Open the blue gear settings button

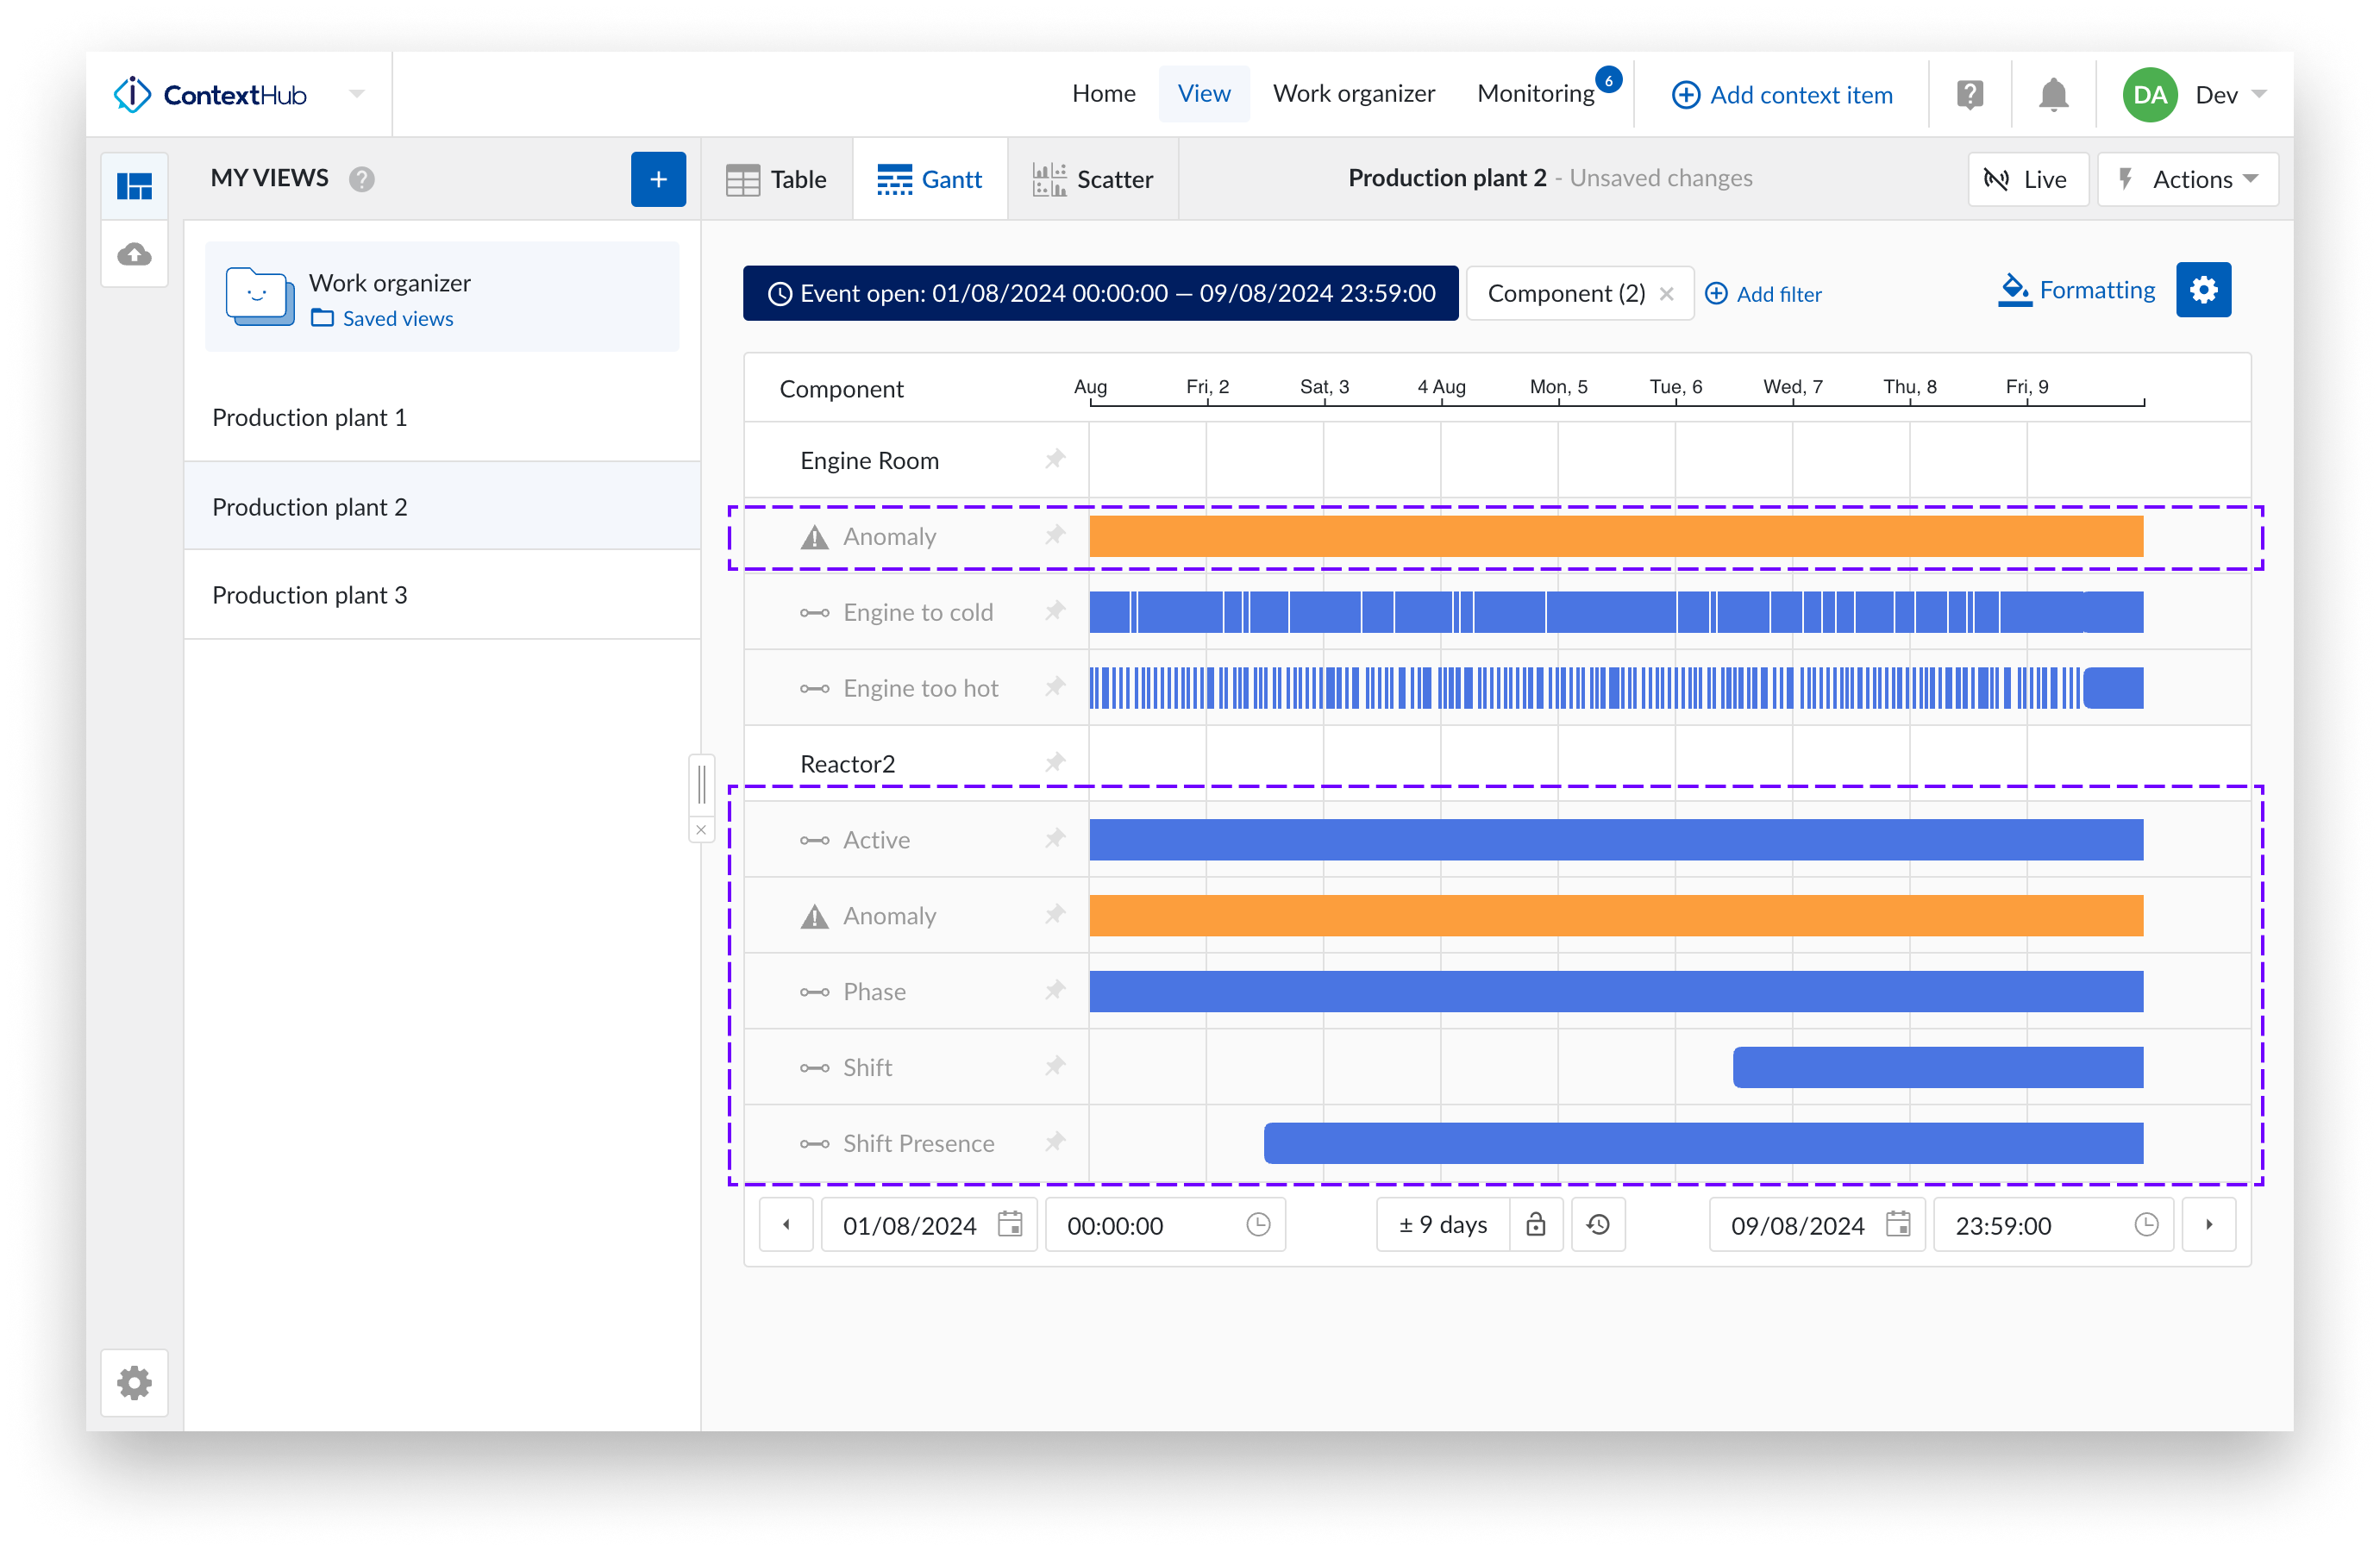[x=2203, y=290]
